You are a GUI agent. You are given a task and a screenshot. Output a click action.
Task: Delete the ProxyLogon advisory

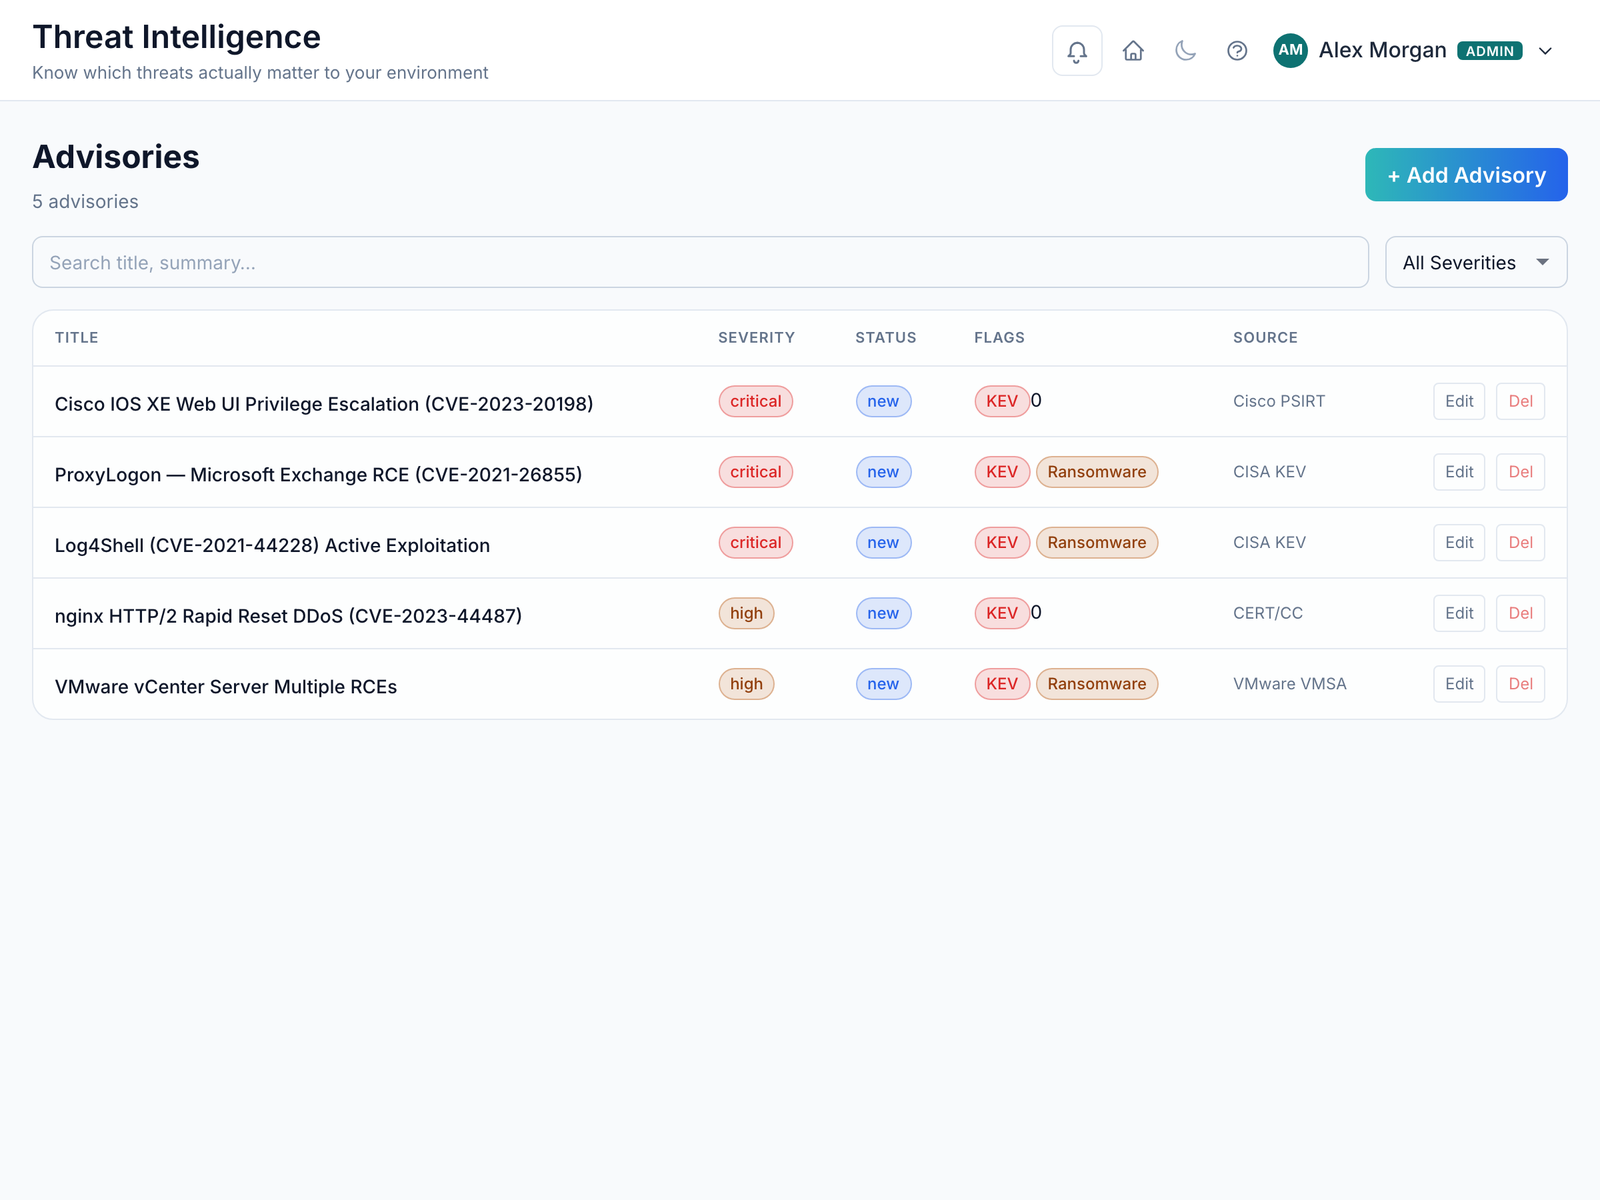click(1520, 472)
